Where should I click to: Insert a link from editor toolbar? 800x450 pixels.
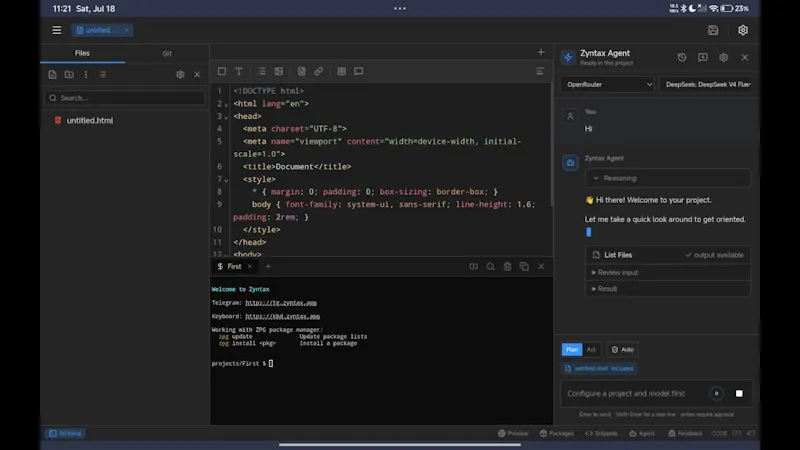tap(318, 71)
